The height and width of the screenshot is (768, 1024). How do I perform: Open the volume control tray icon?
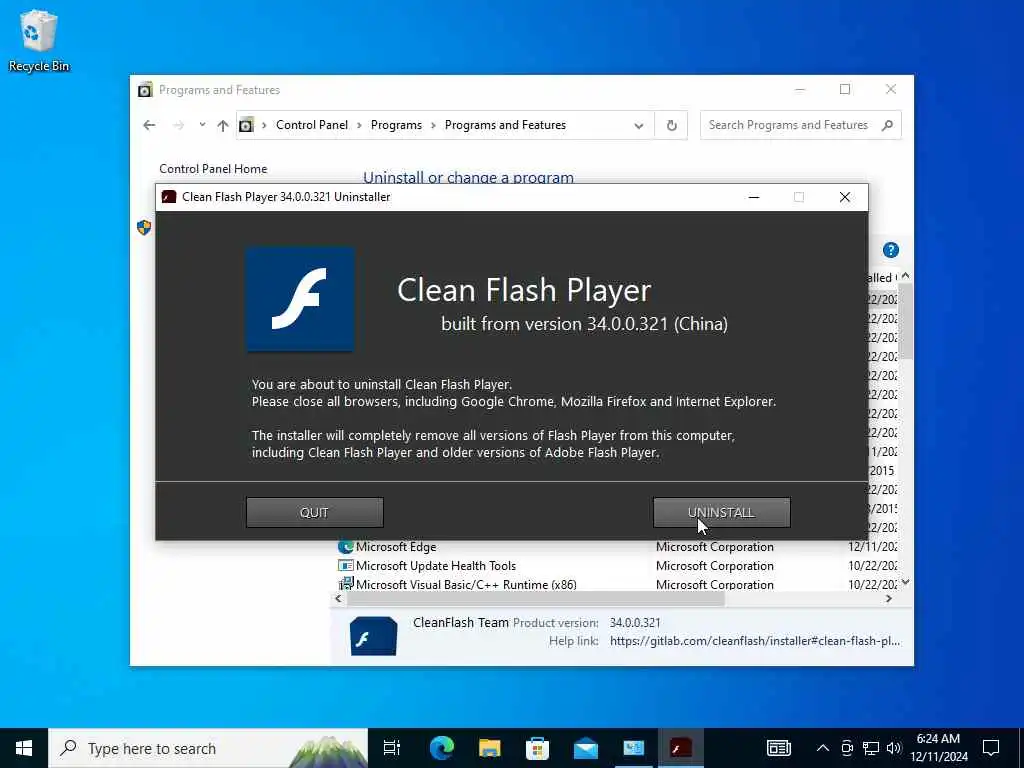(894, 748)
